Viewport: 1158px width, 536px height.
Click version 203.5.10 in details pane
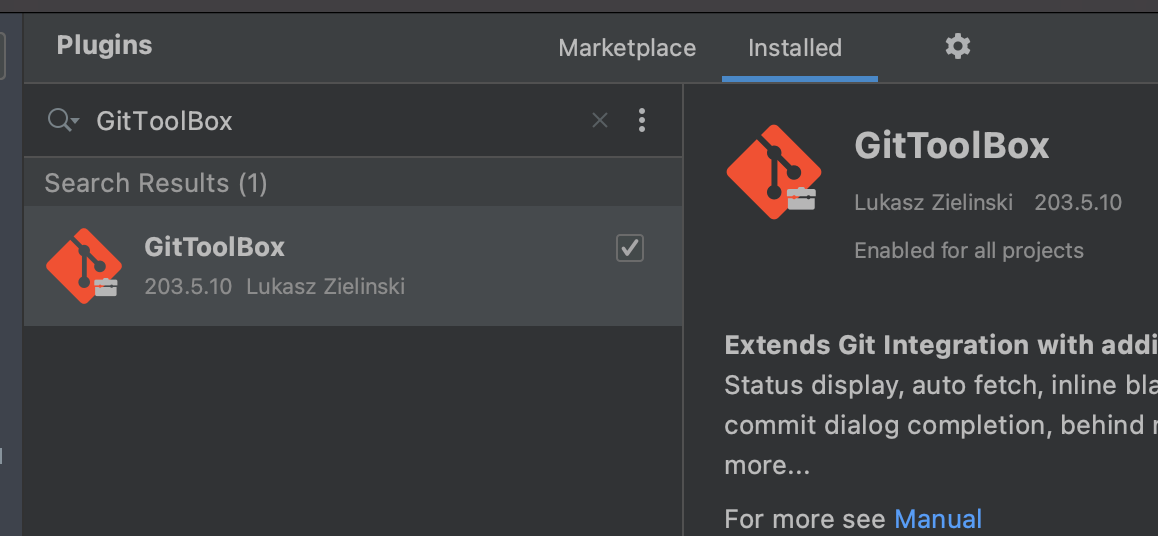point(1078,202)
